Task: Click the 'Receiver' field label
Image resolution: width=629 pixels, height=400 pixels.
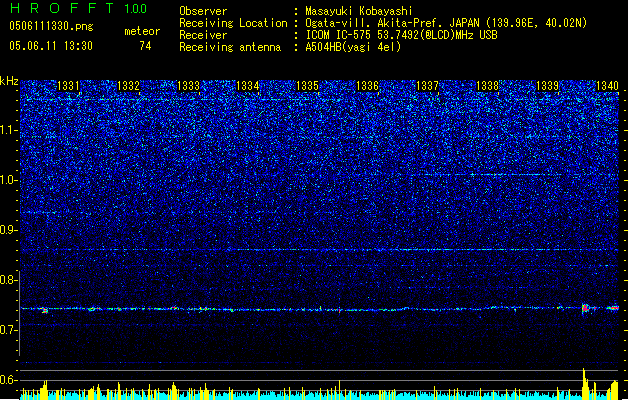Action: pyautogui.click(x=203, y=35)
